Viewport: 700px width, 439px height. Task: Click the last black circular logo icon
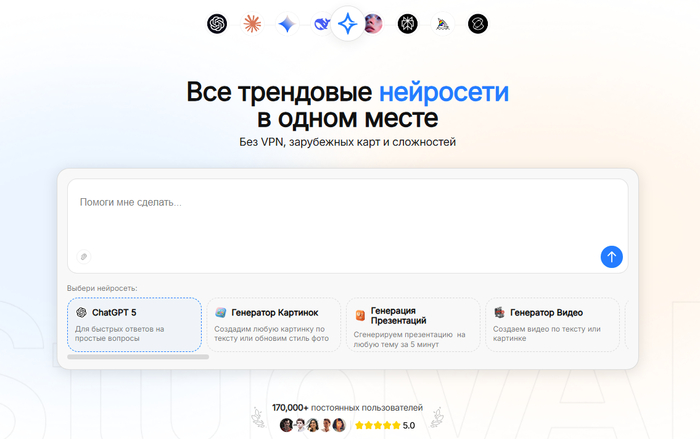click(x=478, y=24)
